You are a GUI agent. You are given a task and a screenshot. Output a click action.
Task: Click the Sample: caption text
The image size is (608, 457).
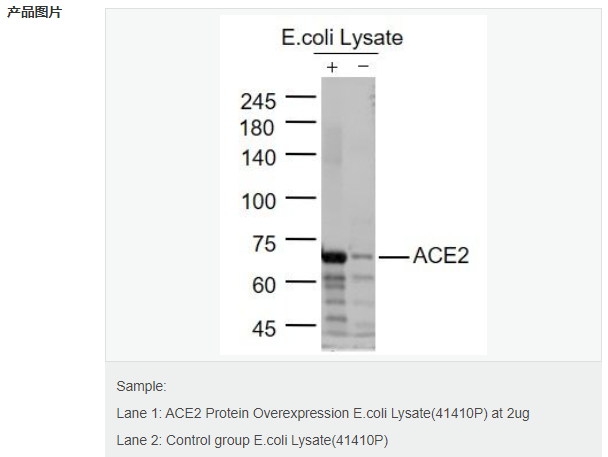click(141, 386)
